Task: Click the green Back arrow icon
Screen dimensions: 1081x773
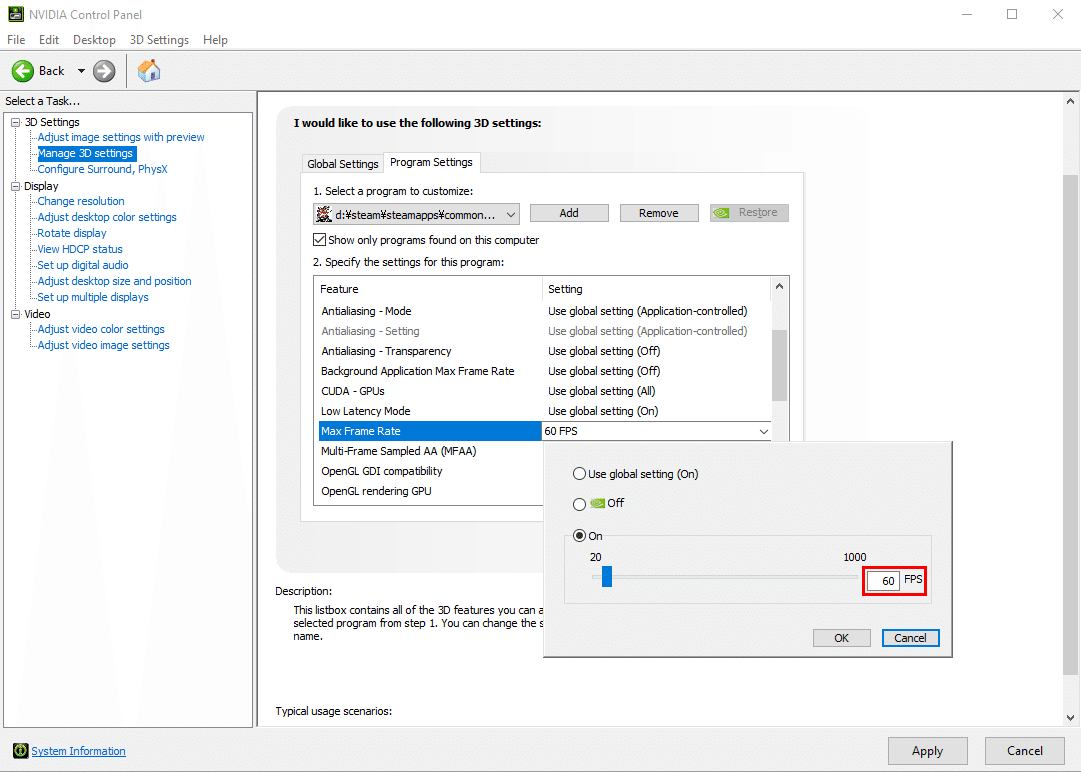Action: click(x=23, y=70)
